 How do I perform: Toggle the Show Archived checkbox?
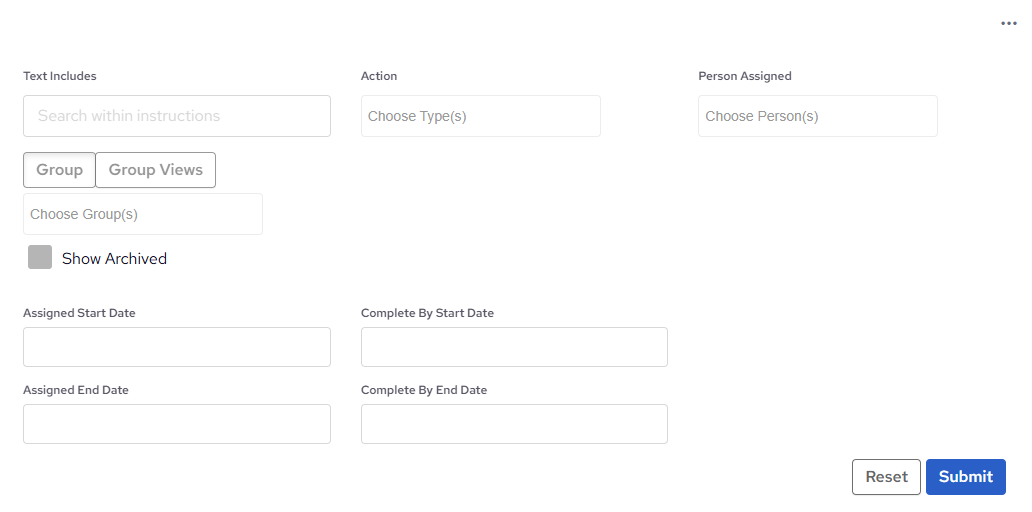pyautogui.click(x=40, y=257)
